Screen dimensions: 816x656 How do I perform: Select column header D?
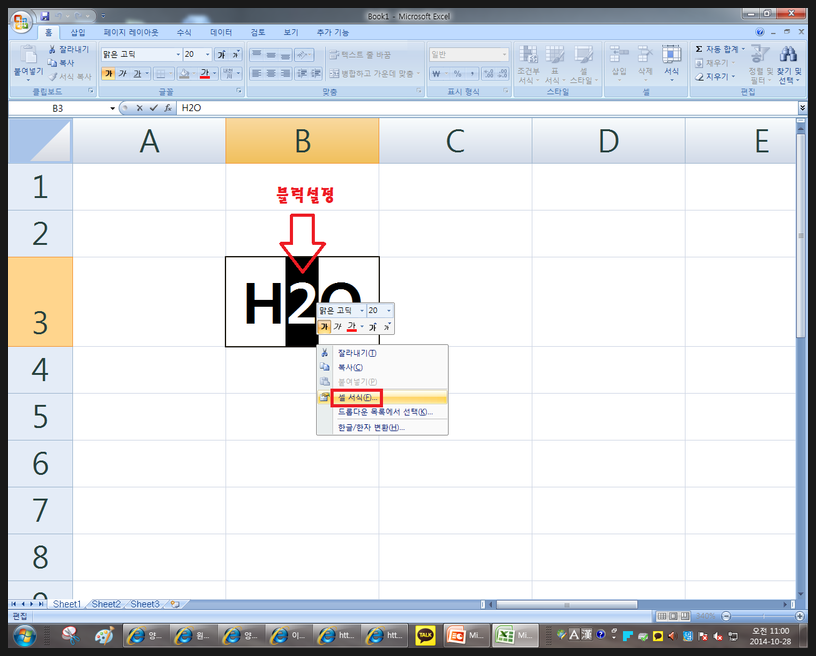[x=608, y=141]
